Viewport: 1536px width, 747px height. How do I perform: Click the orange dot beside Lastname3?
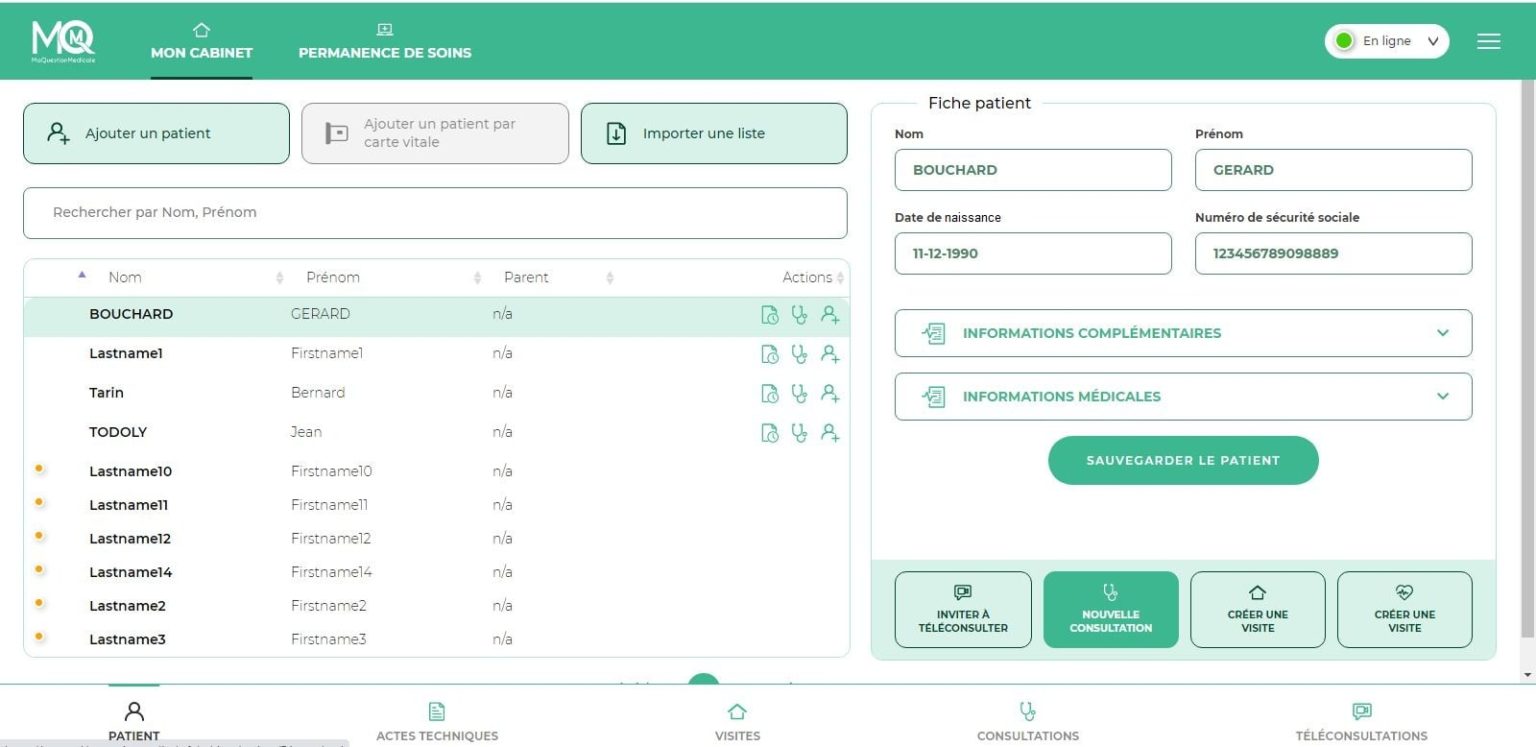tap(39, 636)
